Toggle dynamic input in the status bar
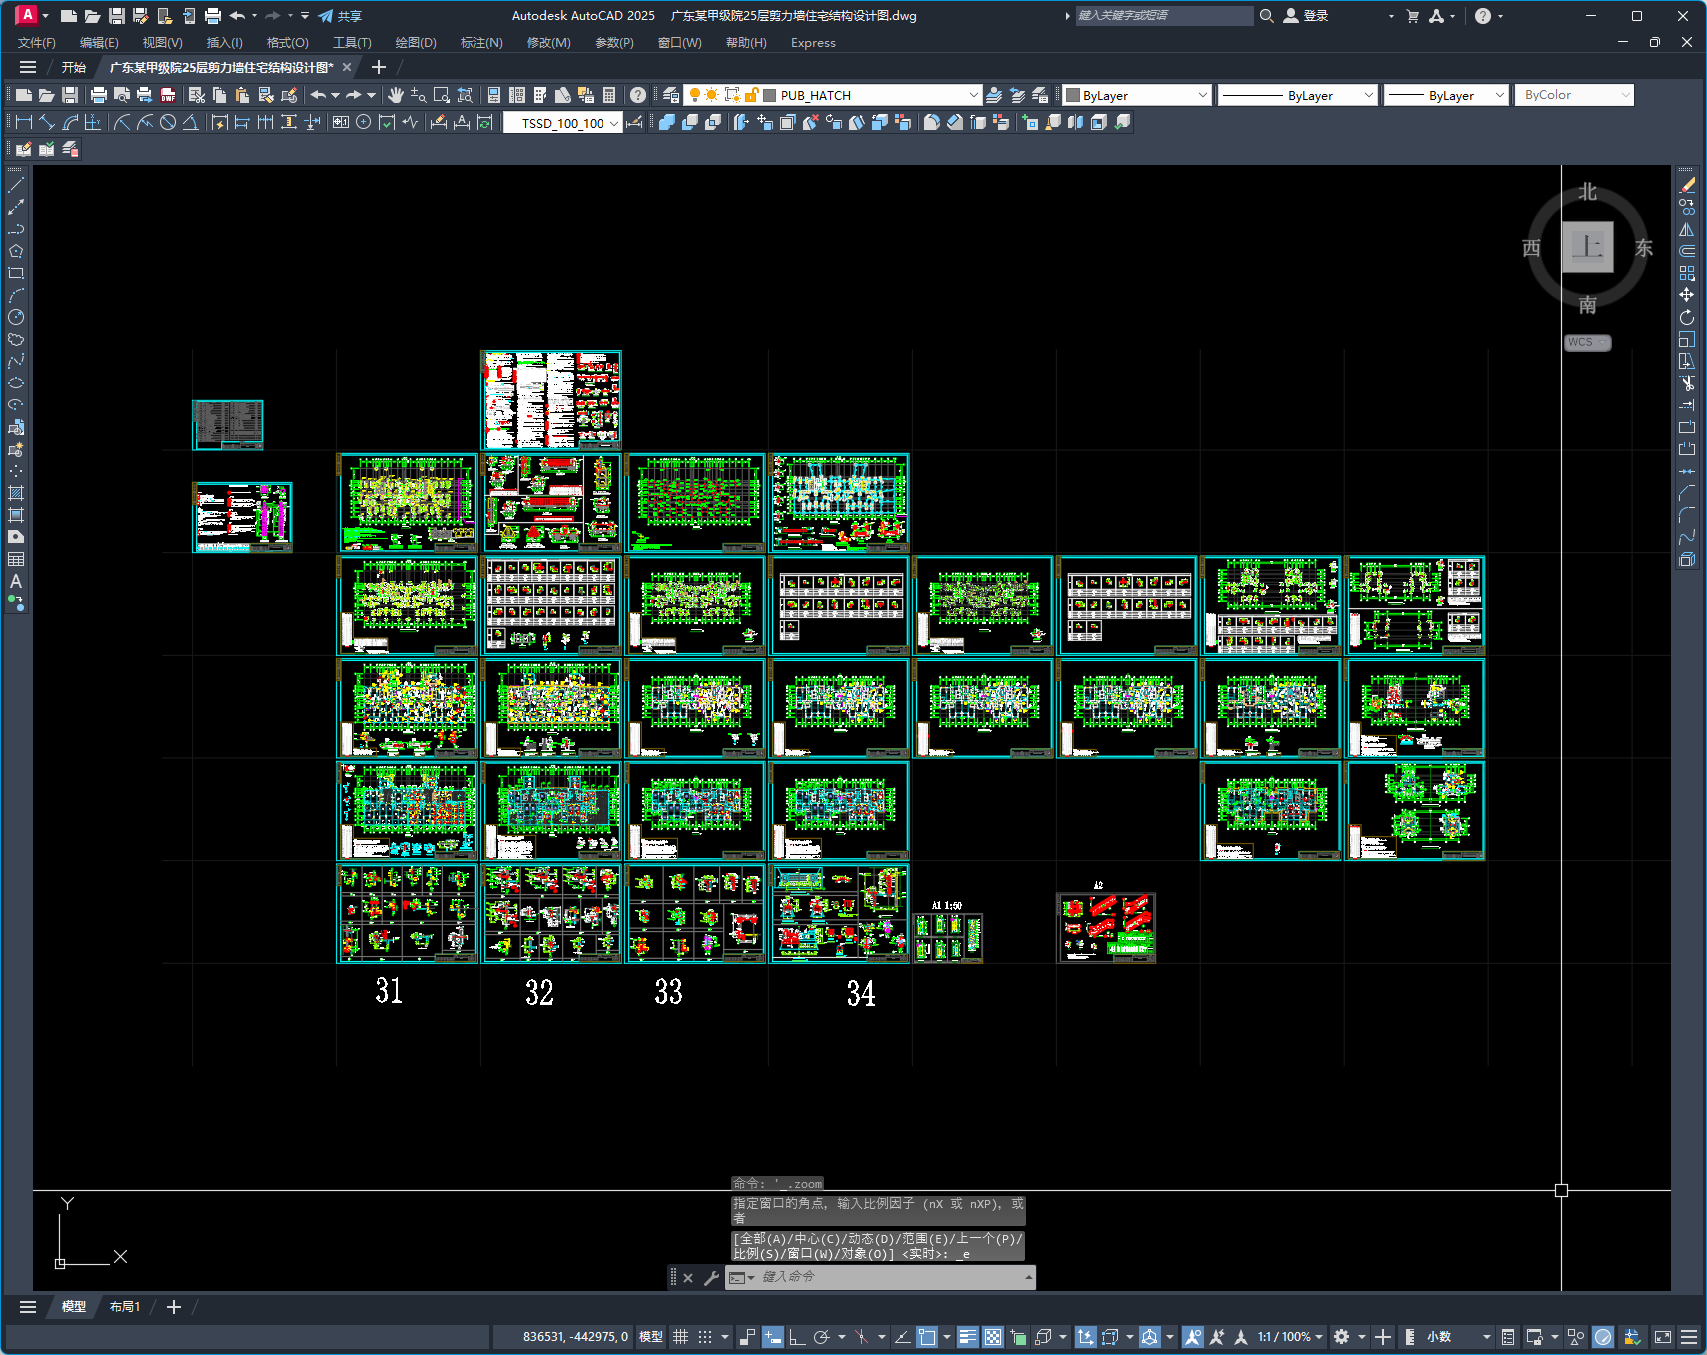 coord(772,1337)
